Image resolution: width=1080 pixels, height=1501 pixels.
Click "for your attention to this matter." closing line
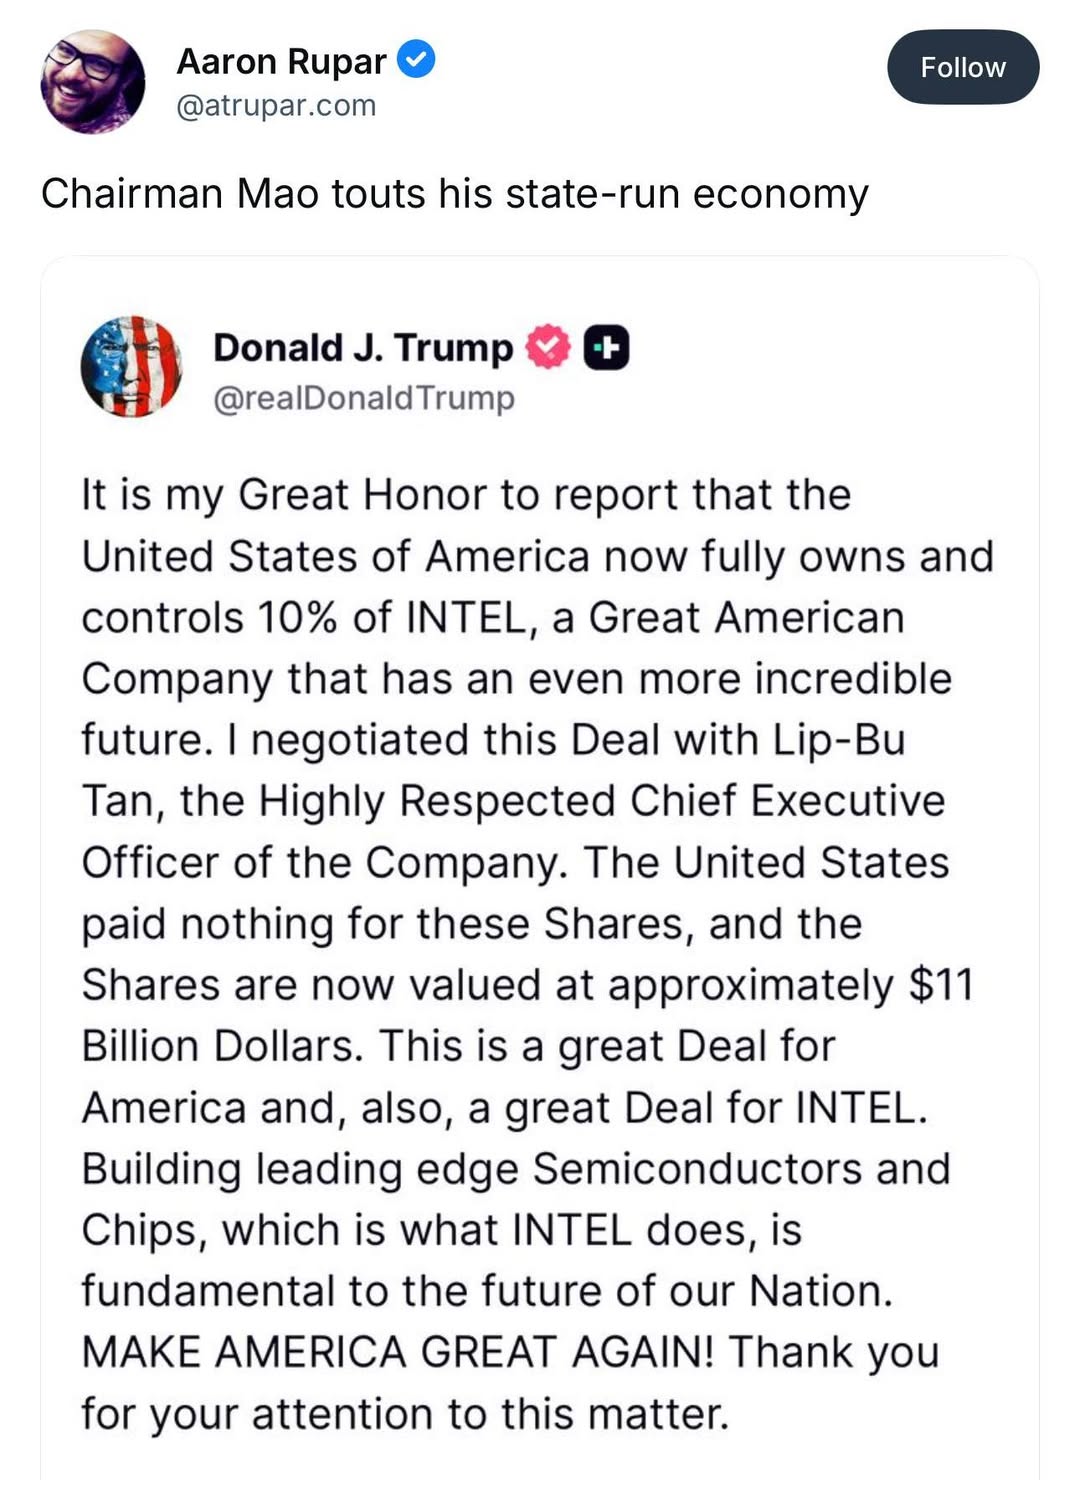click(405, 1414)
